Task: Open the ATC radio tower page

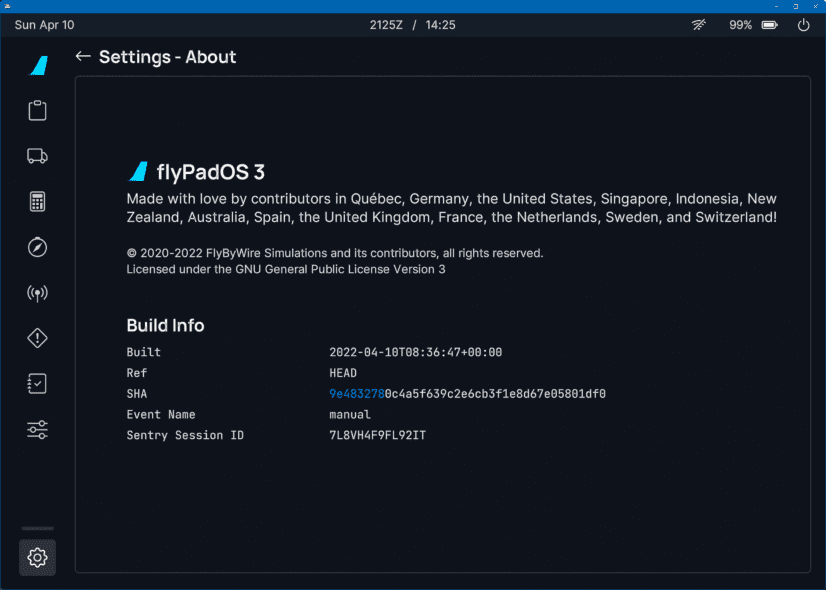Action: tap(38, 293)
